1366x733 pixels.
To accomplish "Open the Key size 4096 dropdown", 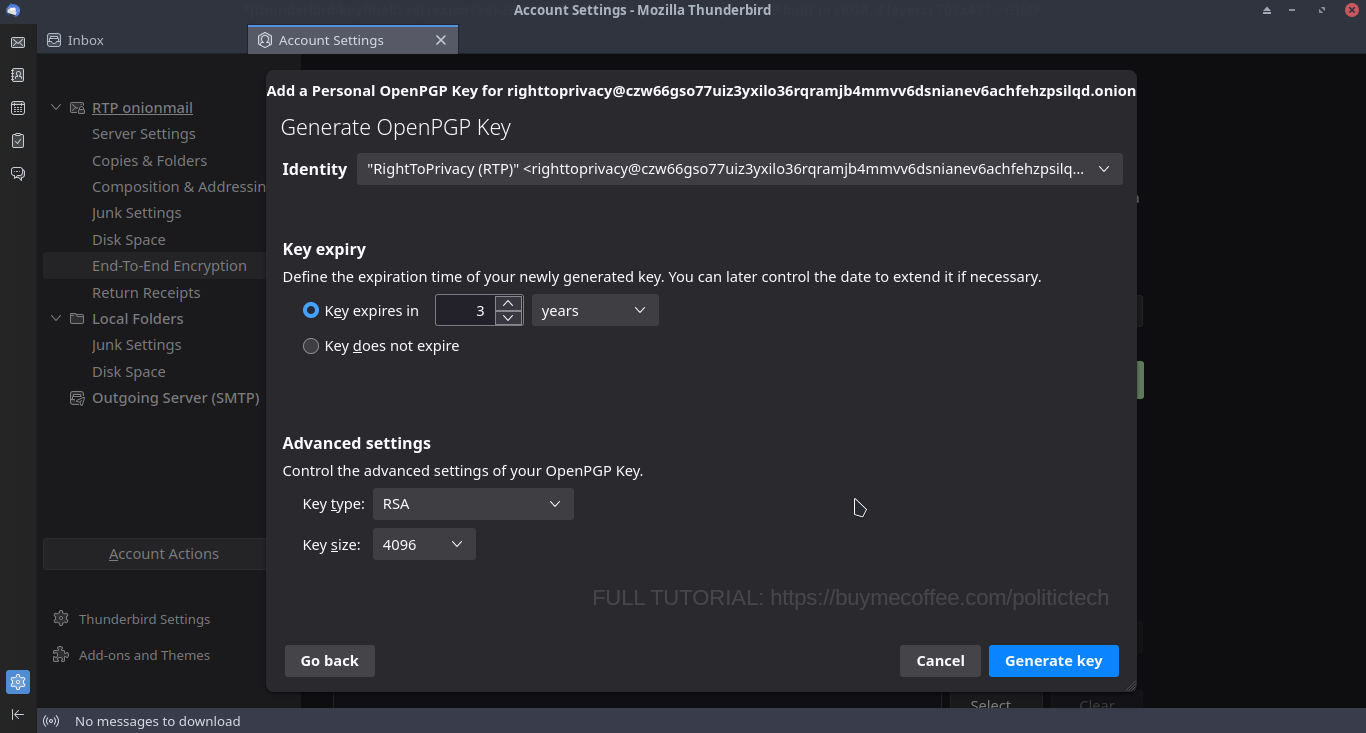I will [424, 544].
